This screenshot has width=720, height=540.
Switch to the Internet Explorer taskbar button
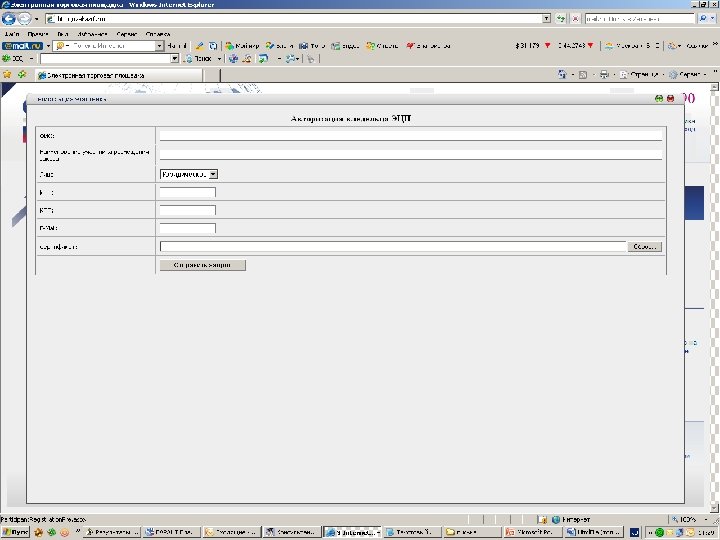click(x=352, y=532)
